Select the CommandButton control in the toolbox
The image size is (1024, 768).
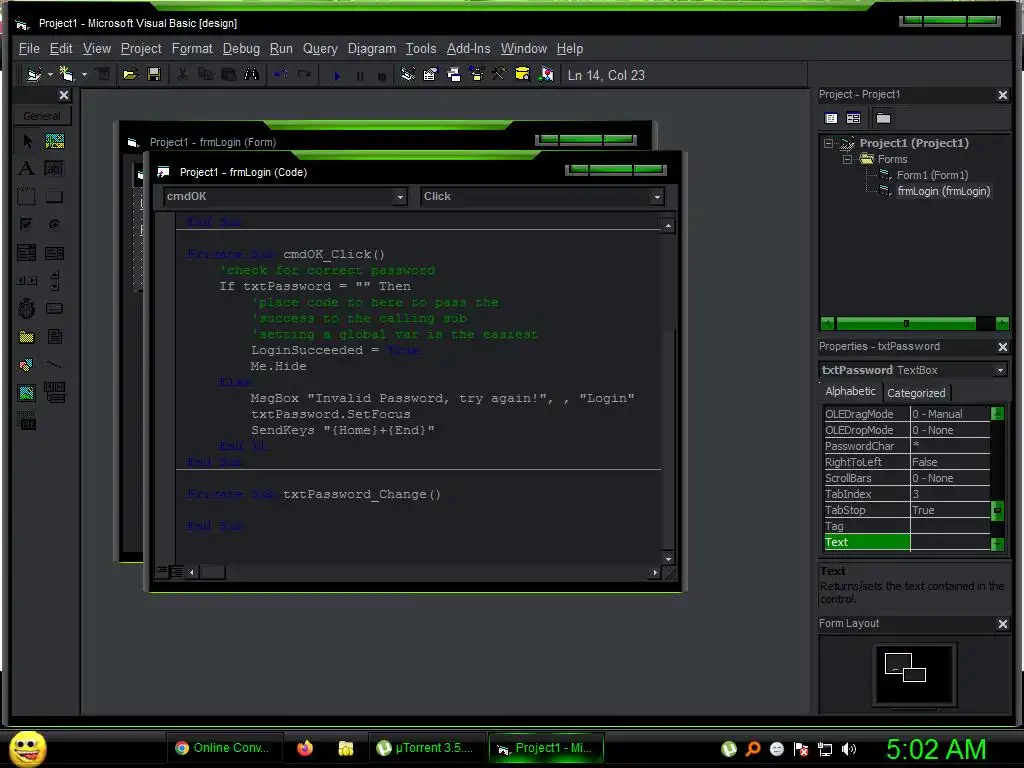(x=54, y=196)
